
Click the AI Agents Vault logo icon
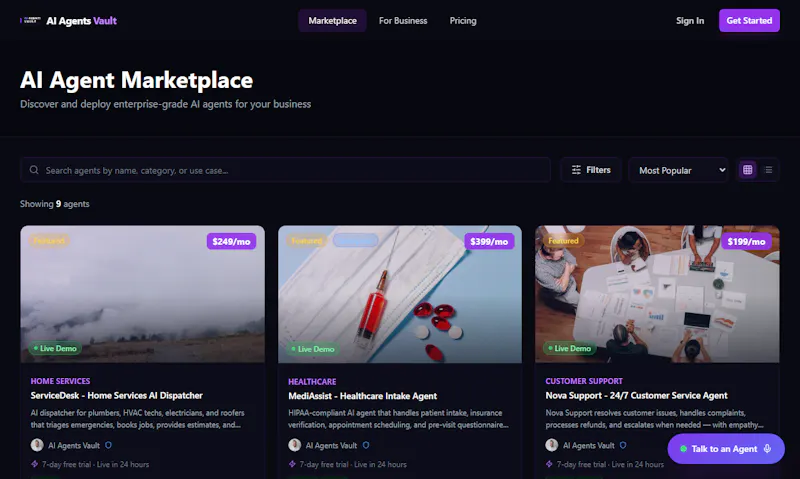coord(30,20)
